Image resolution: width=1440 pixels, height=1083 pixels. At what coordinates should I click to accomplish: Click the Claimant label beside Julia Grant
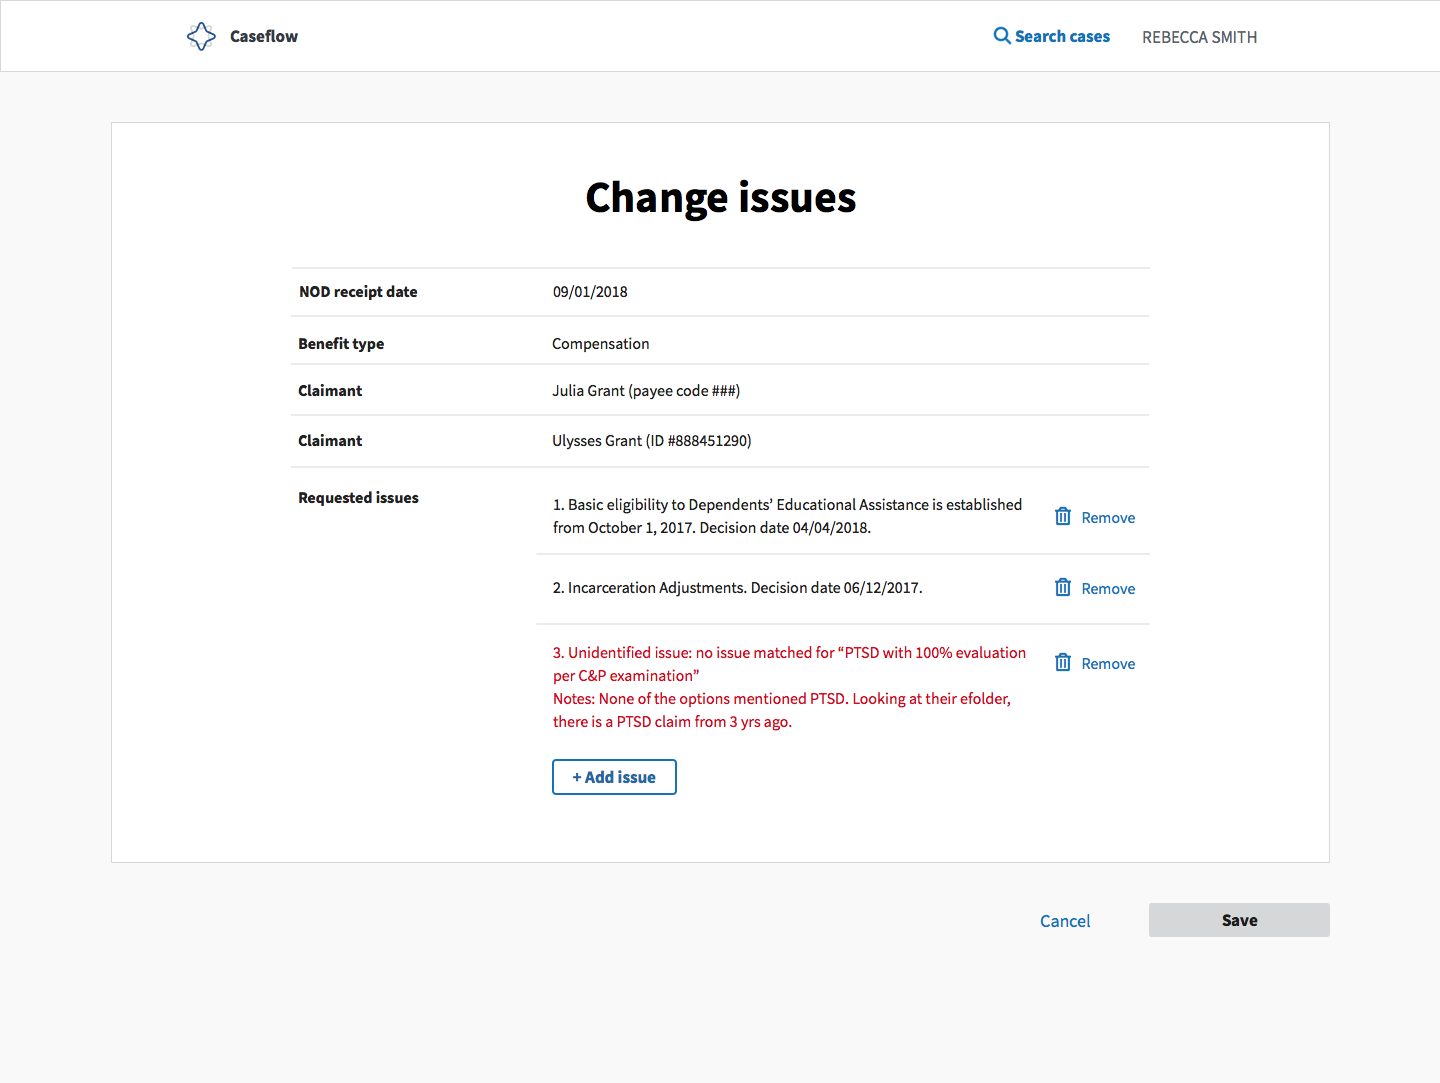pos(330,391)
